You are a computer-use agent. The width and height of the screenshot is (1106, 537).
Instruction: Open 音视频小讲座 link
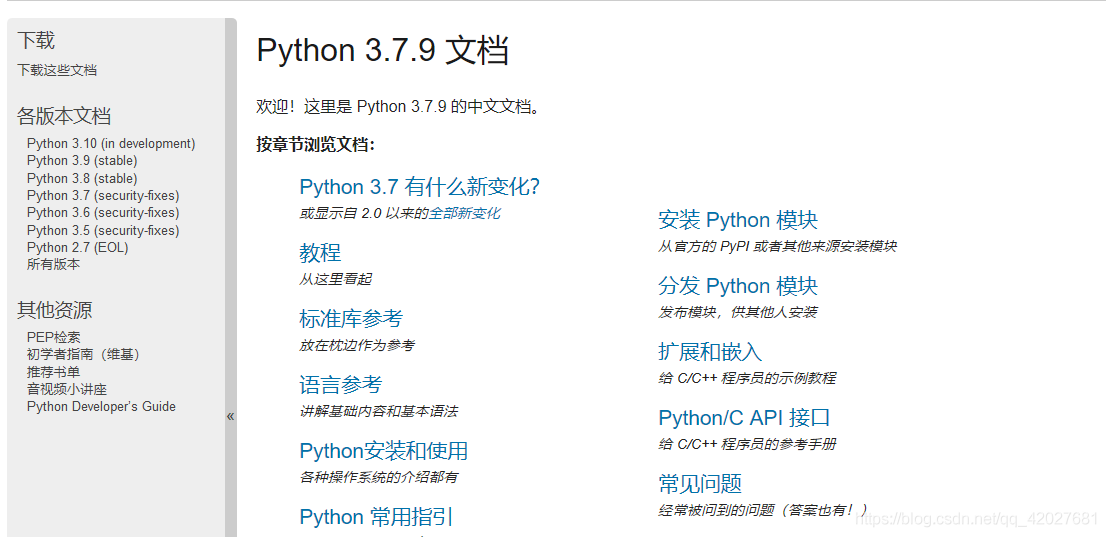click(x=67, y=390)
